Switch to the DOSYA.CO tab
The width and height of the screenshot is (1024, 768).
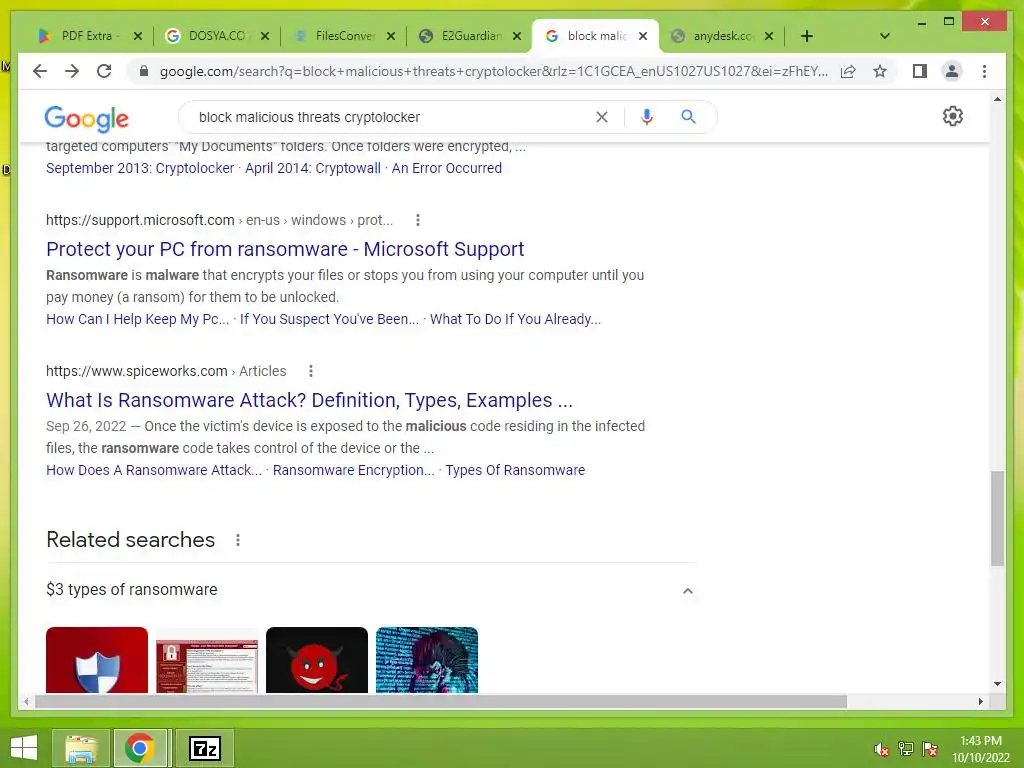(x=217, y=36)
